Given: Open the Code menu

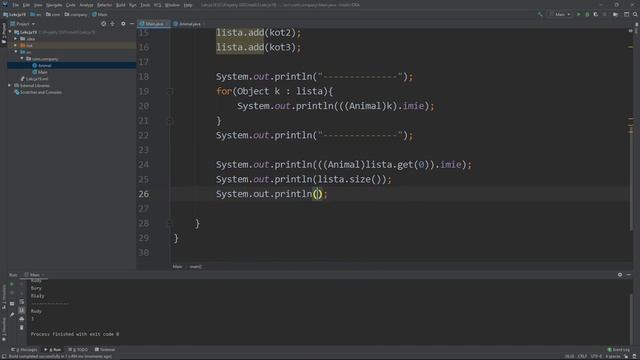Looking at the screenshot, I should click(x=71, y=5).
